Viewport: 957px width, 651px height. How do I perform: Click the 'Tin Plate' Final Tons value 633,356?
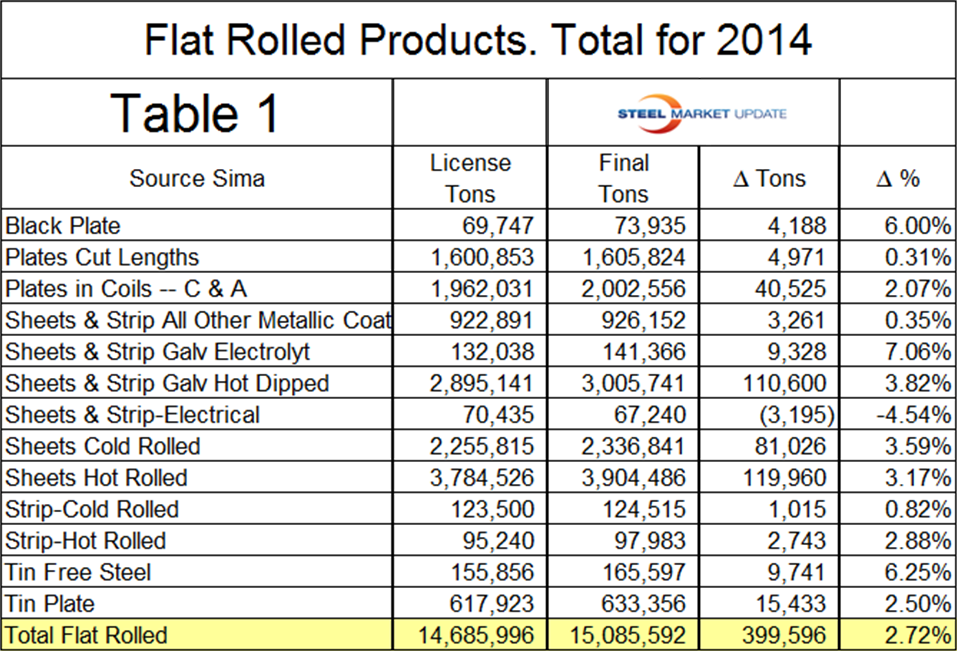[x=644, y=603]
